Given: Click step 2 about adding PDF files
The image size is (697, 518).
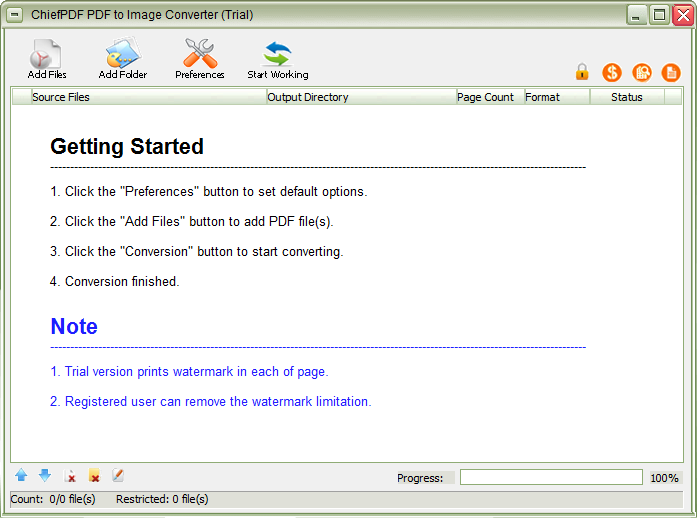Looking at the screenshot, I should [192, 221].
